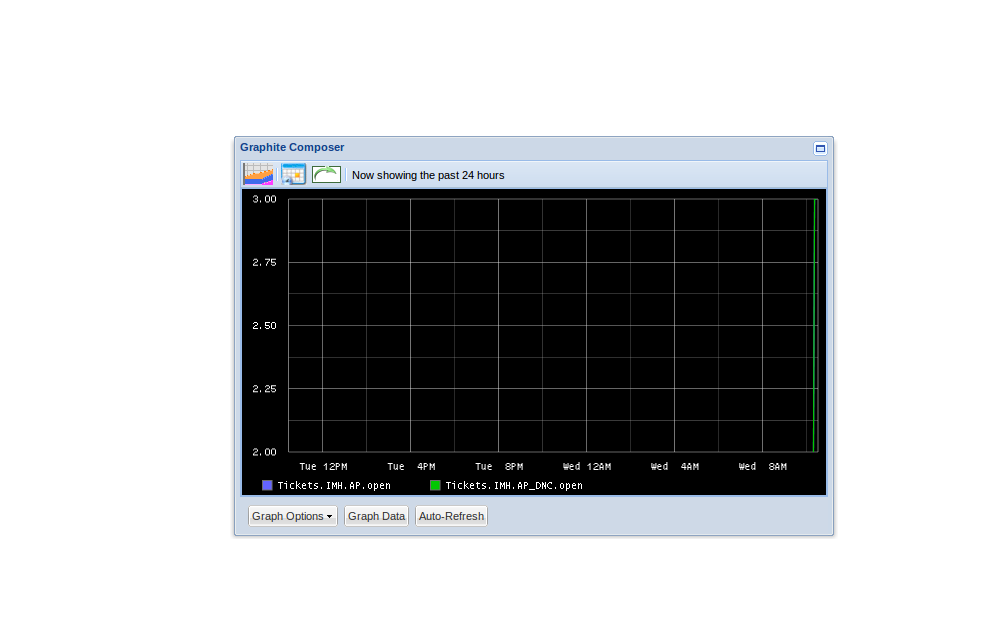Click the green vertical line on graph

(x=816, y=325)
